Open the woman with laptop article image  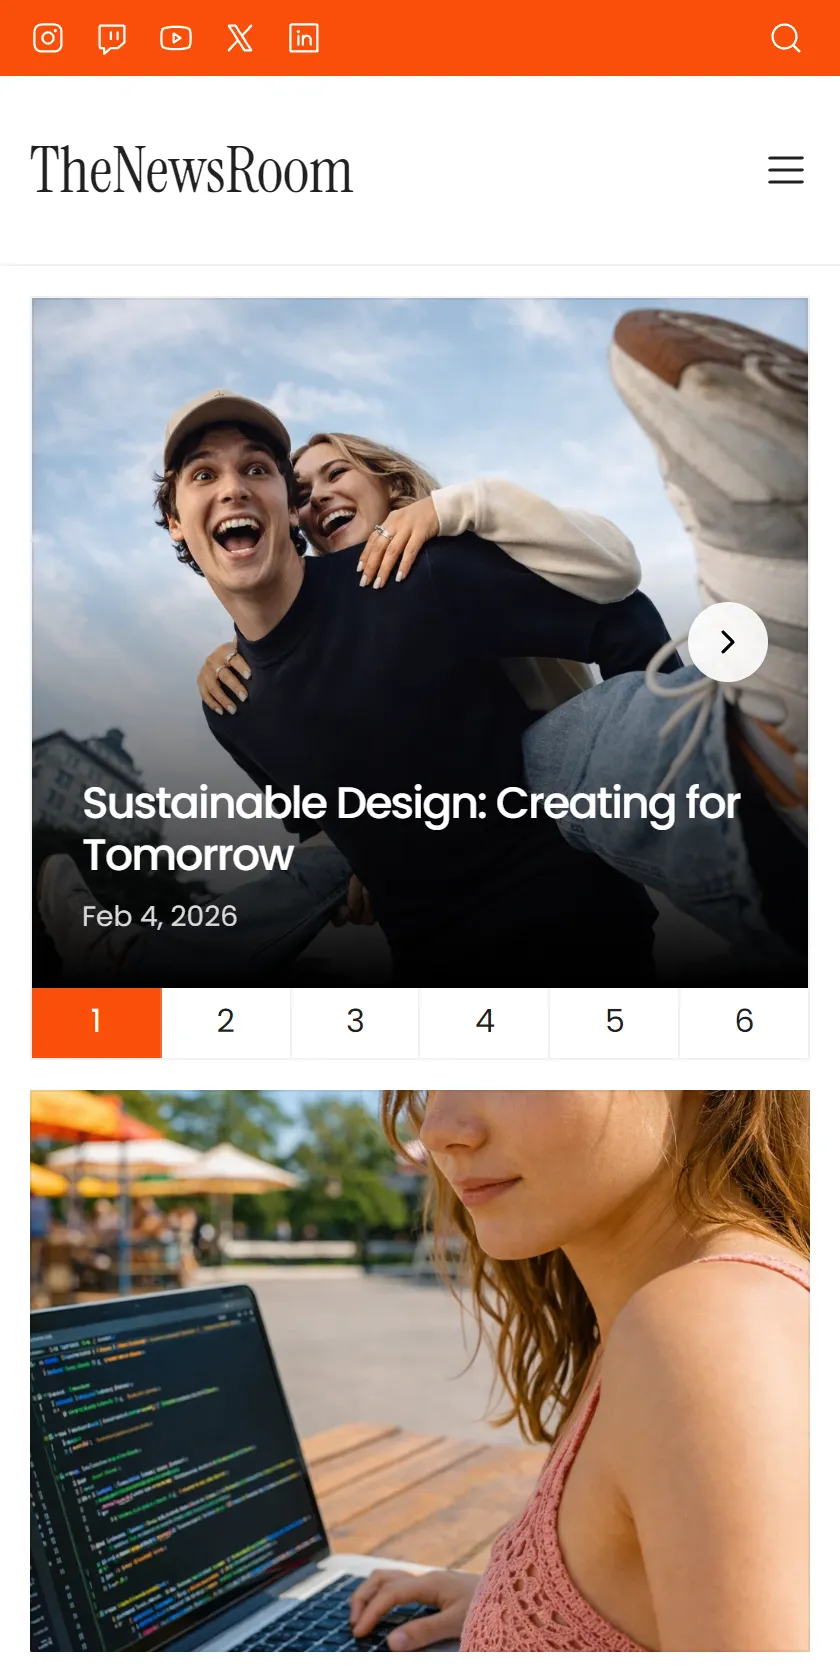coord(420,1370)
